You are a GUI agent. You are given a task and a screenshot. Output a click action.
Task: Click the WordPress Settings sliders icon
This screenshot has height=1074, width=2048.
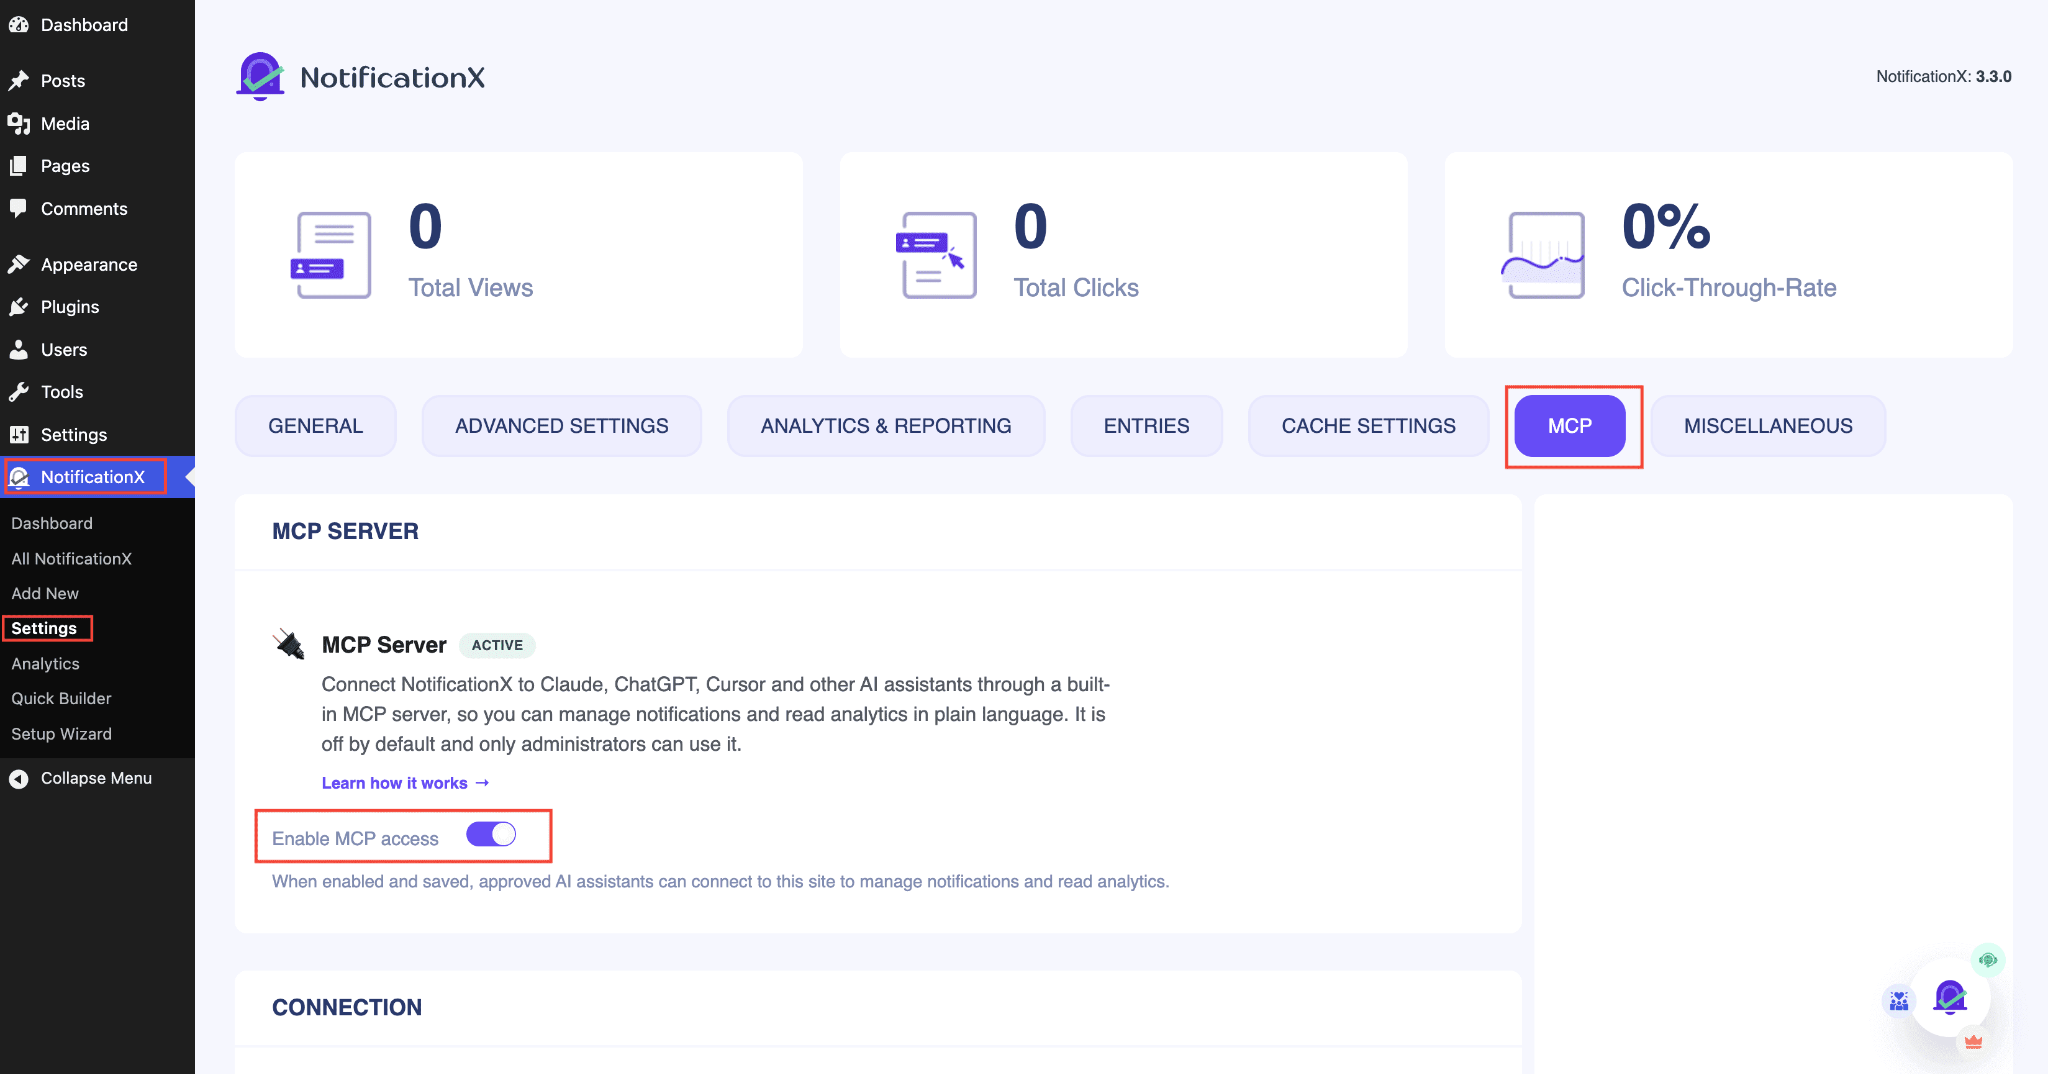pyautogui.click(x=19, y=434)
